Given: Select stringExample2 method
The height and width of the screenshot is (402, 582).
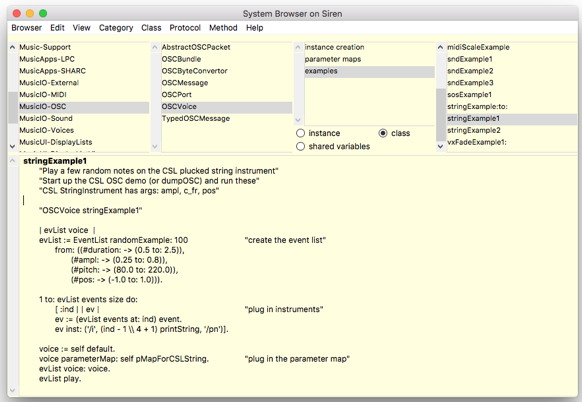Looking at the screenshot, I should click(512, 130).
